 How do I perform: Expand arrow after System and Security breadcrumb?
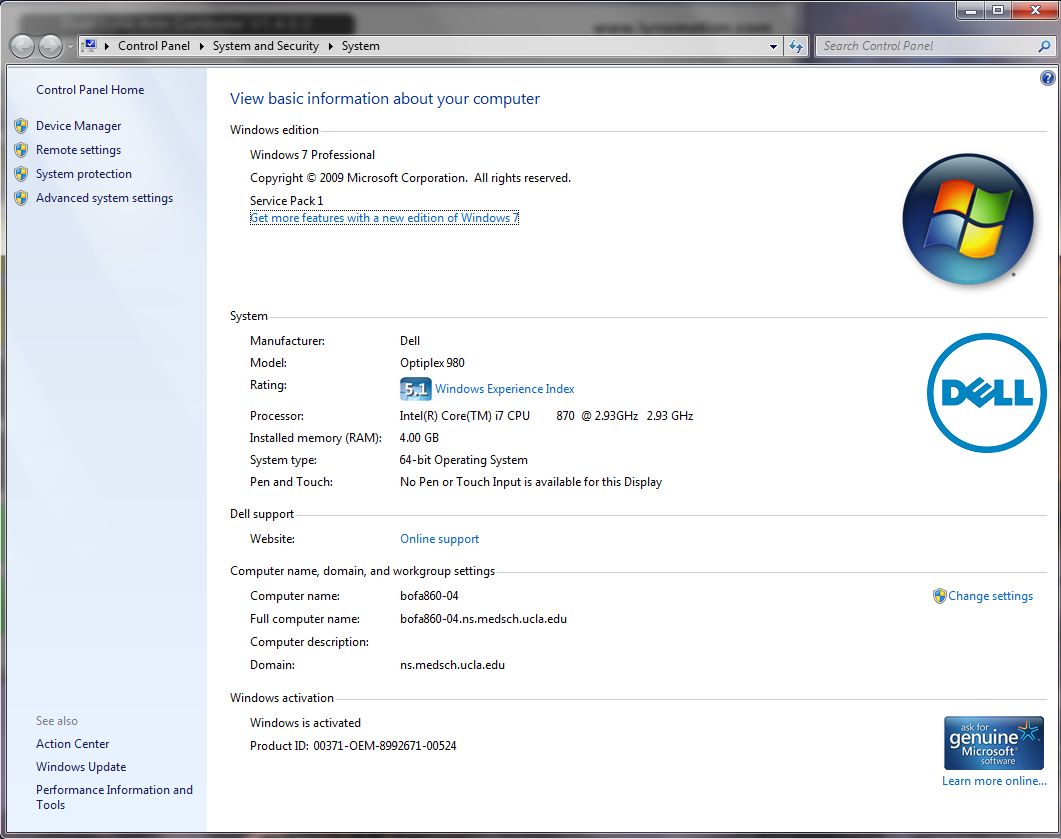330,46
